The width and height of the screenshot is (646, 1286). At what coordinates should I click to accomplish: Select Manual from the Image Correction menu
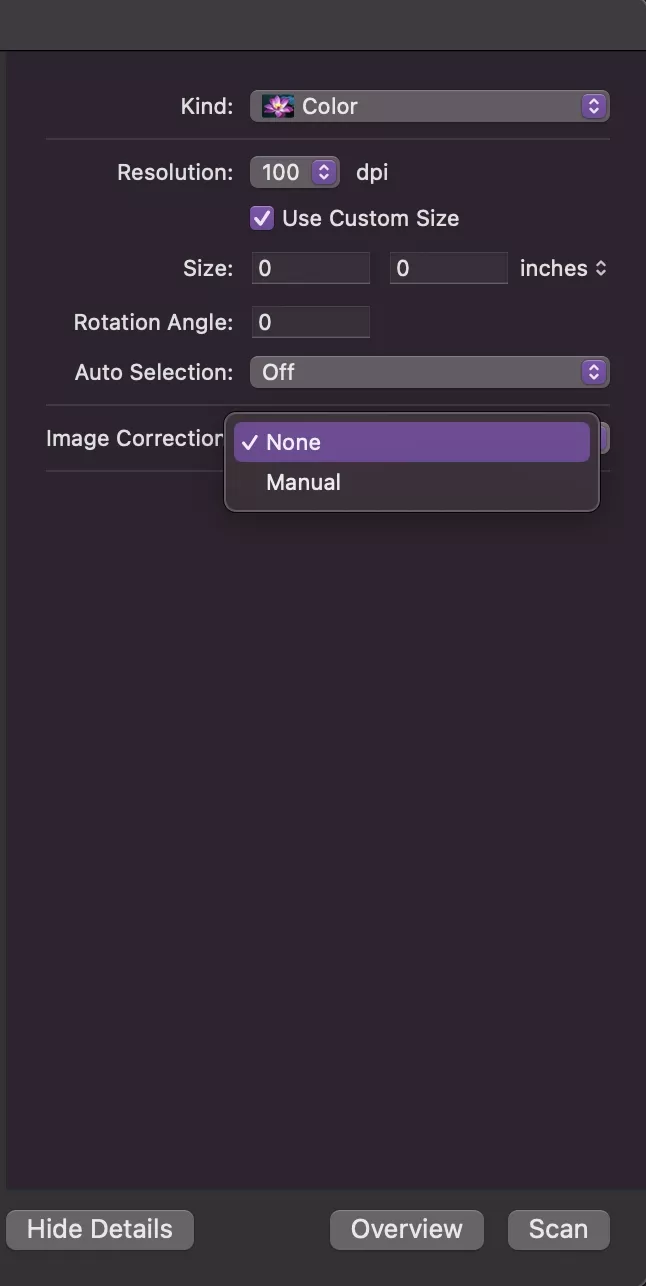pos(303,481)
